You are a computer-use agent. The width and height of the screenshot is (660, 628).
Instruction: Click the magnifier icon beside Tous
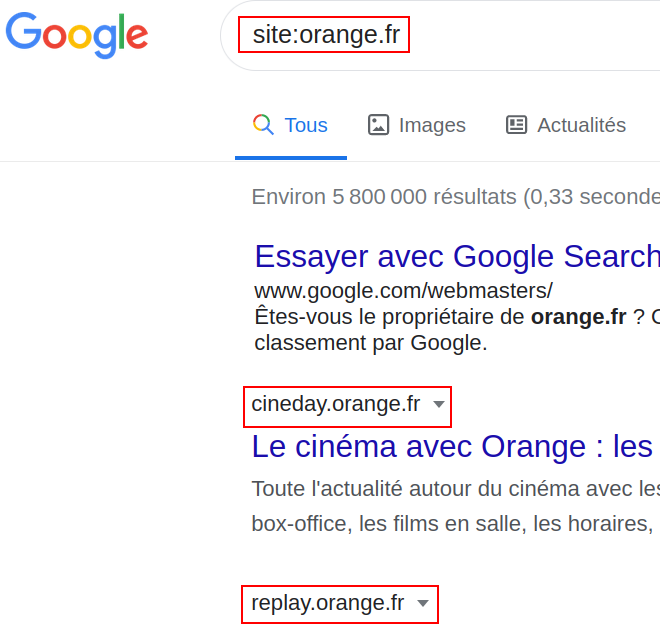(x=263, y=125)
